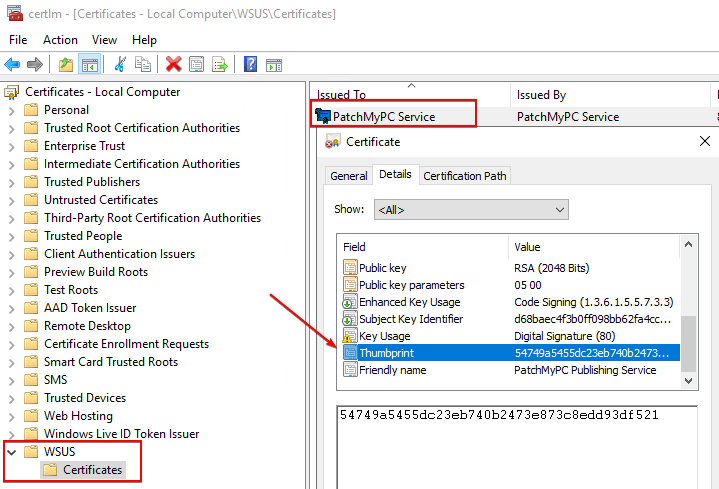
Task: Select the Windows Live ID Token Issuer store
Action: click(122, 434)
